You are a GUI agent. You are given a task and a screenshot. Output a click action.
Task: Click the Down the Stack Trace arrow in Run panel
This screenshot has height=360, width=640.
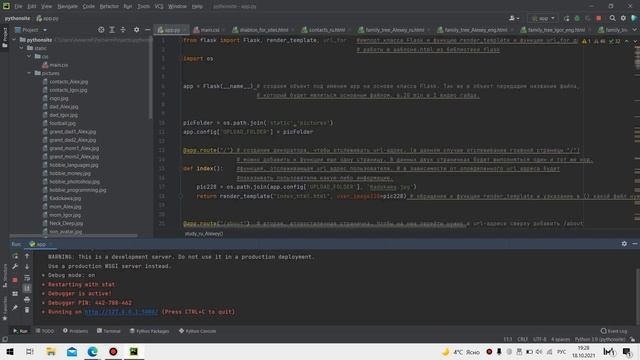pos(27,267)
